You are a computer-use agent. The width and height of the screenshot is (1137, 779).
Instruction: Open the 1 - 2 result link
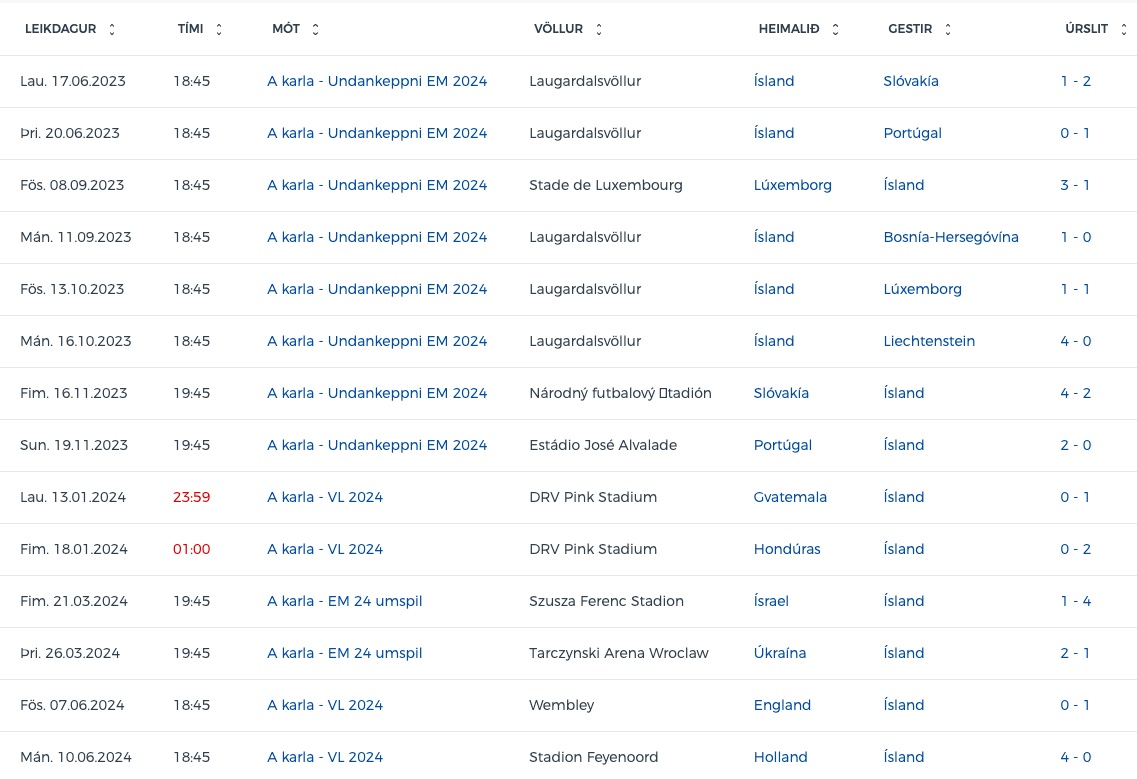click(x=1075, y=81)
